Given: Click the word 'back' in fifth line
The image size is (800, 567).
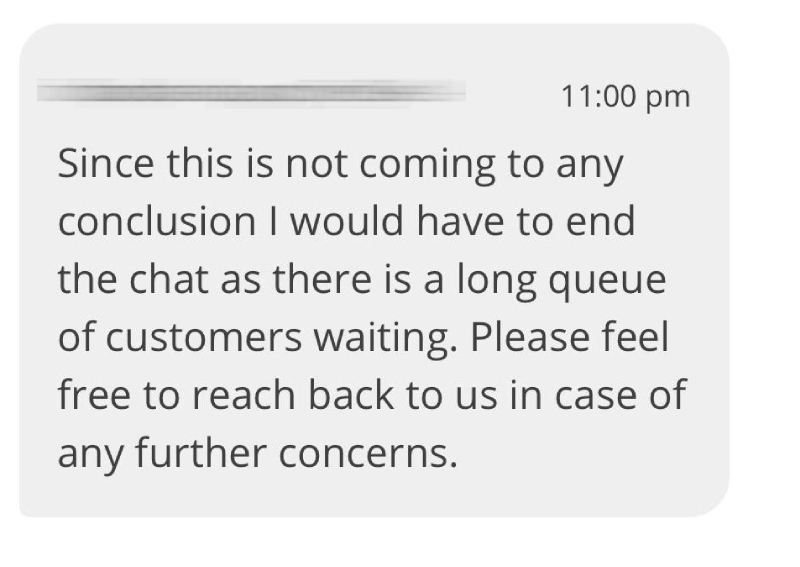Looking at the screenshot, I should tap(351, 395).
